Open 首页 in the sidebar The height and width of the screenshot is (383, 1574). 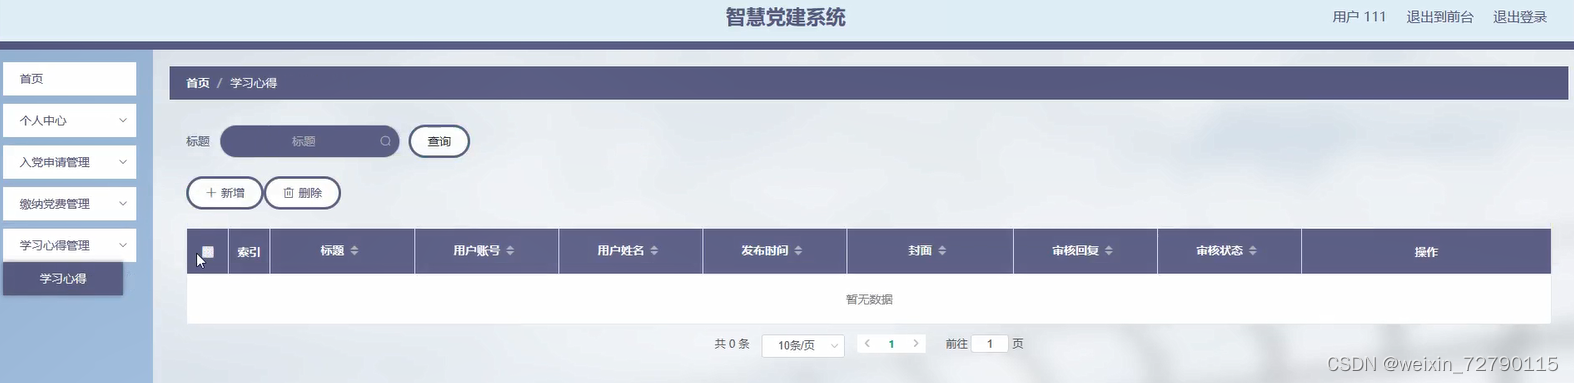[x=69, y=79]
